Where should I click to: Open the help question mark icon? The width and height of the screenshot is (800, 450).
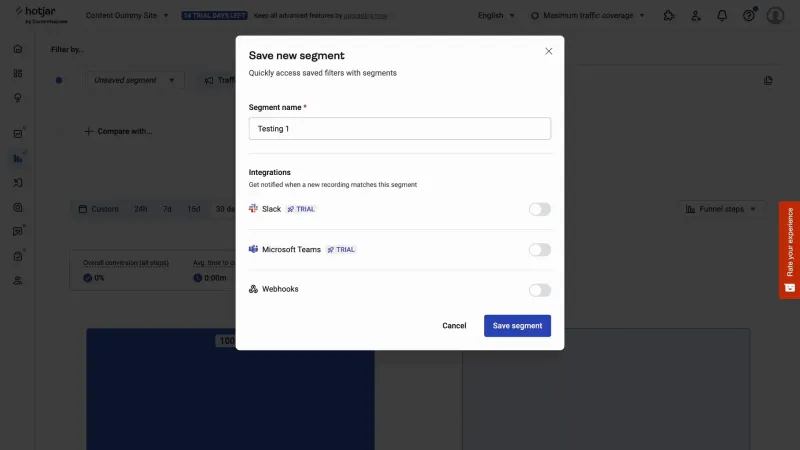[x=748, y=16]
